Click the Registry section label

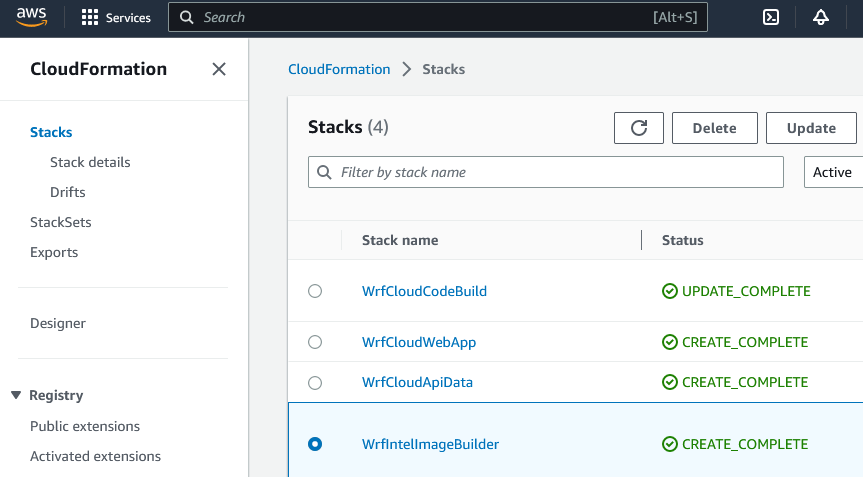pos(56,396)
